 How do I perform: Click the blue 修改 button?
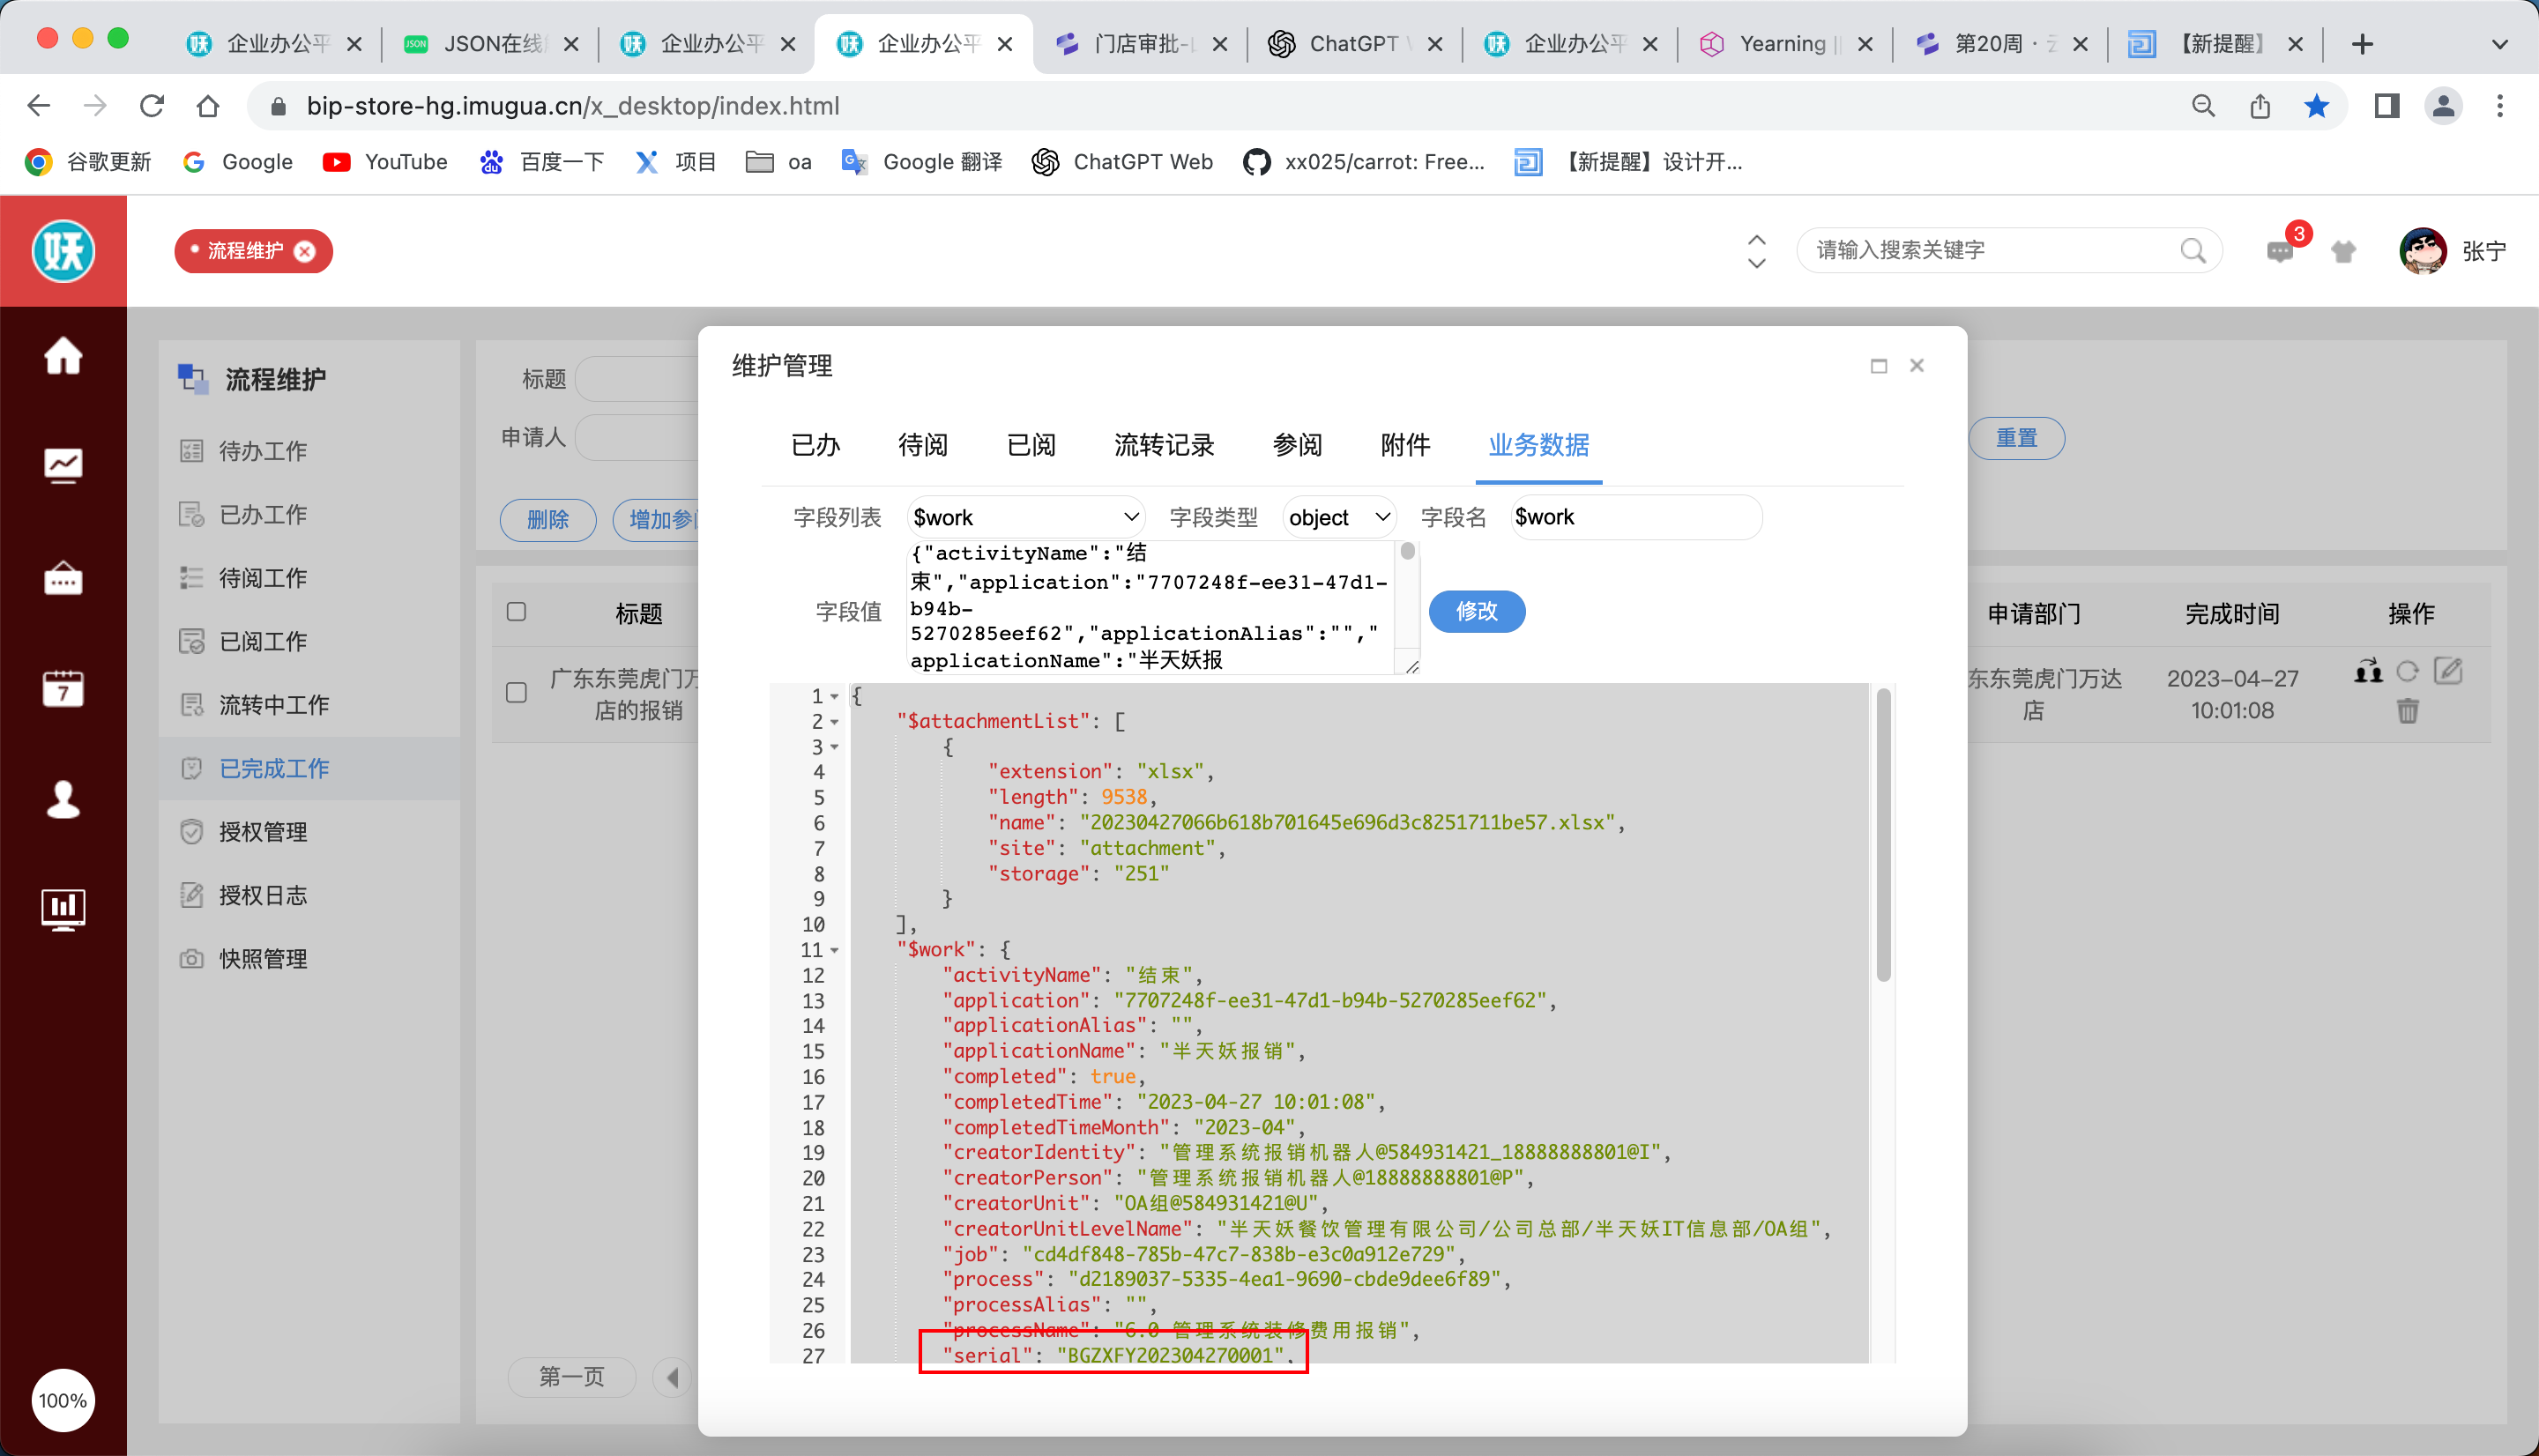[x=1476, y=611]
